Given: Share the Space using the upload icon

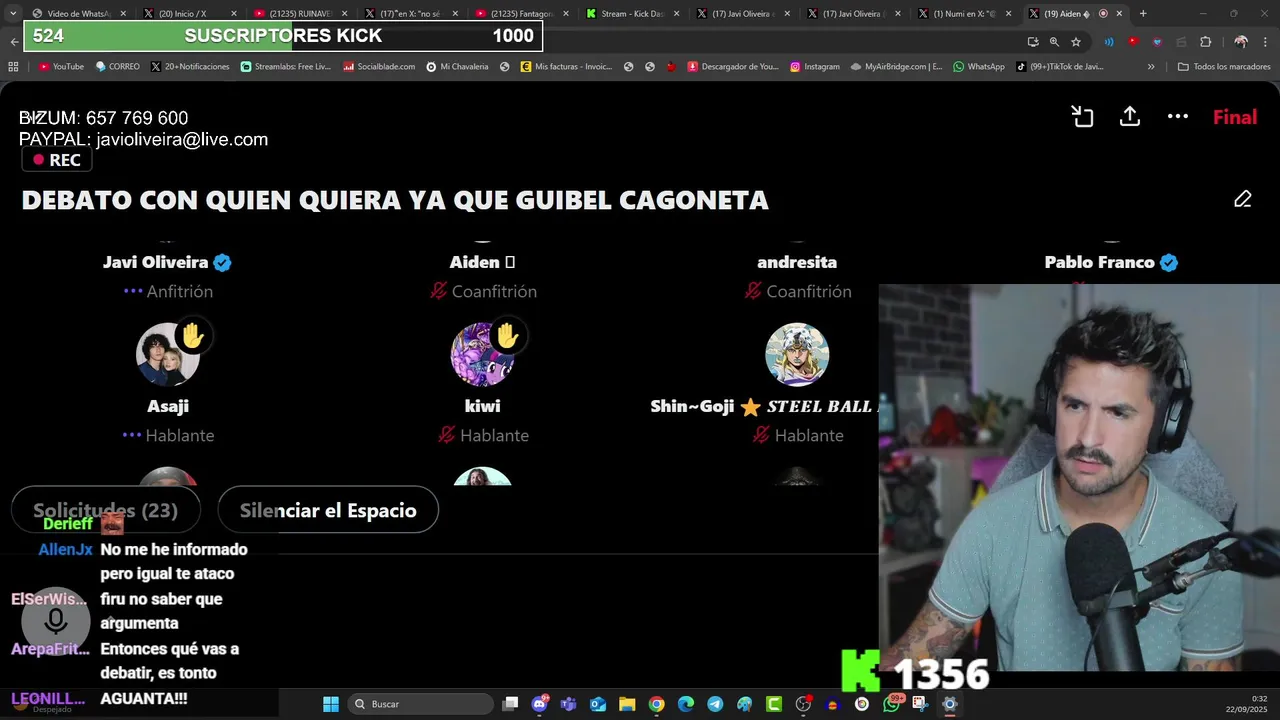Looking at the screenshot, I should click(x=1130, y=117).
